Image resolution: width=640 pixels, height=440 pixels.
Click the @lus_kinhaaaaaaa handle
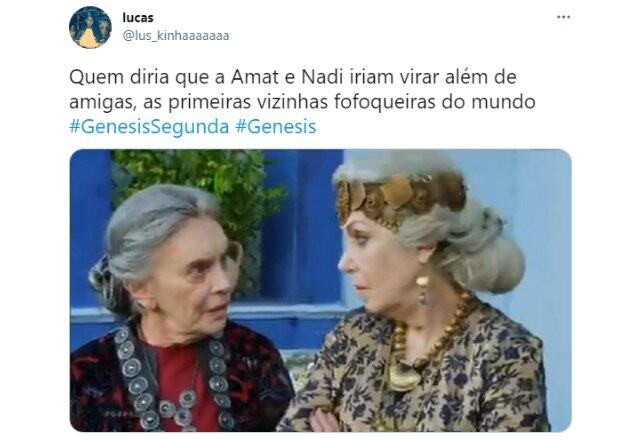(176, 36)
